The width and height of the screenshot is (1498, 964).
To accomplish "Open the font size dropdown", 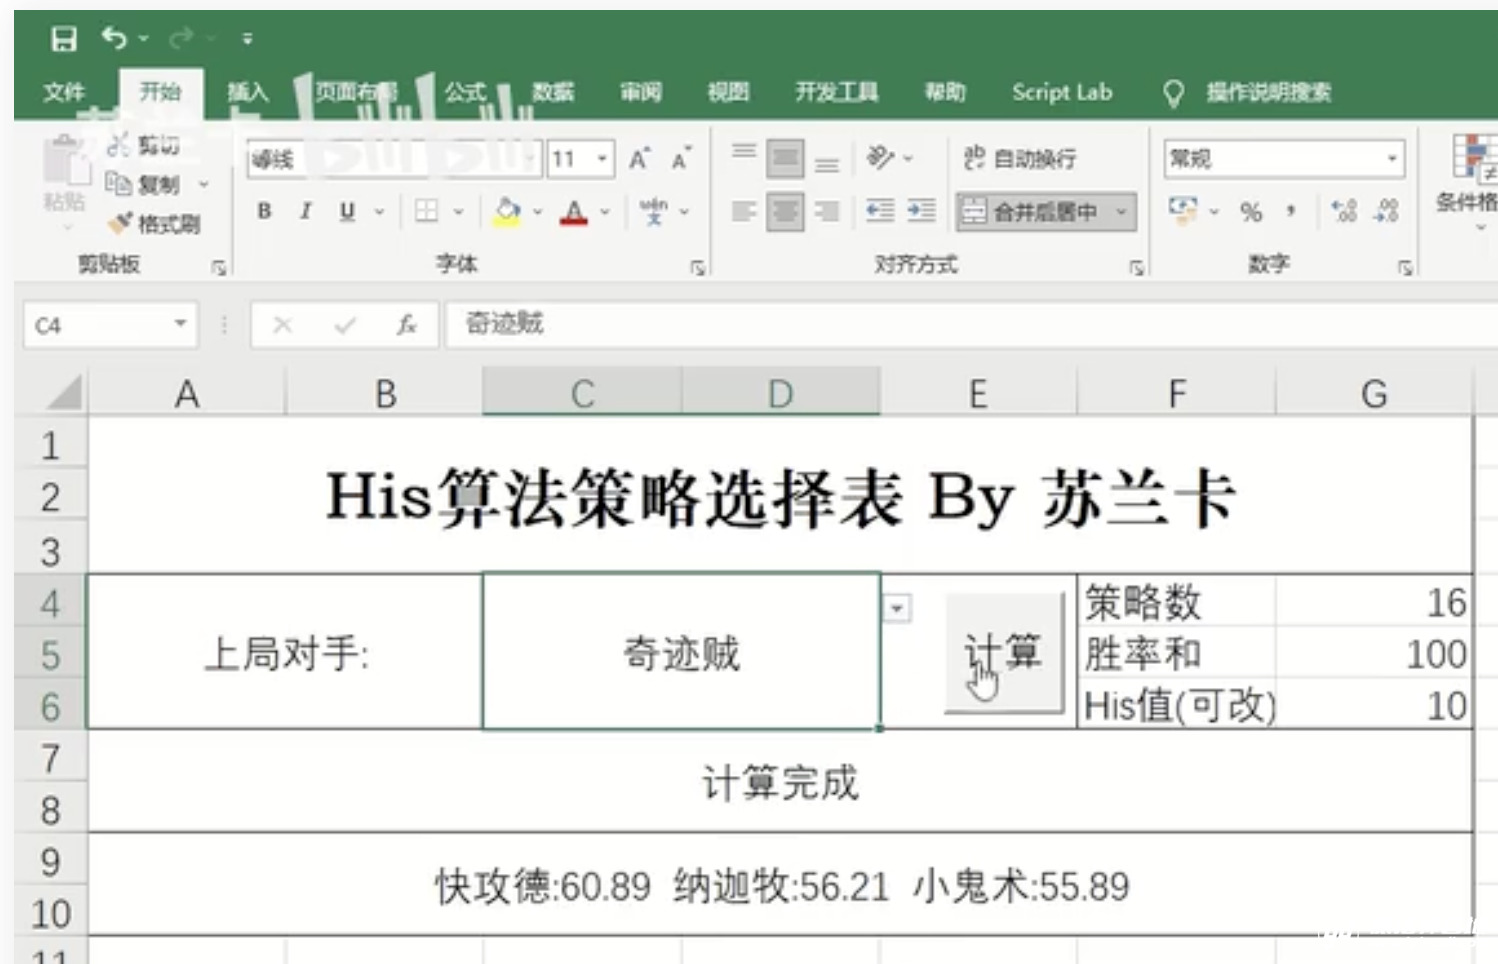I will pyautogui.click(x=602, y=159).
